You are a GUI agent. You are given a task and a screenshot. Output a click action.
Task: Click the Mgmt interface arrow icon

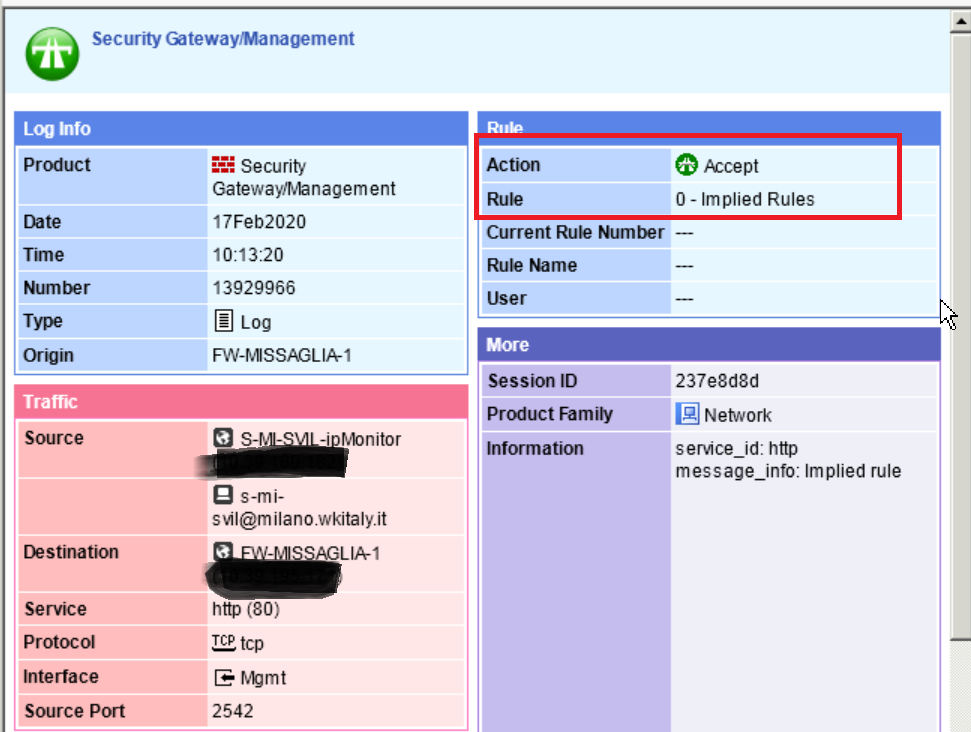click(x=224, y=677)
